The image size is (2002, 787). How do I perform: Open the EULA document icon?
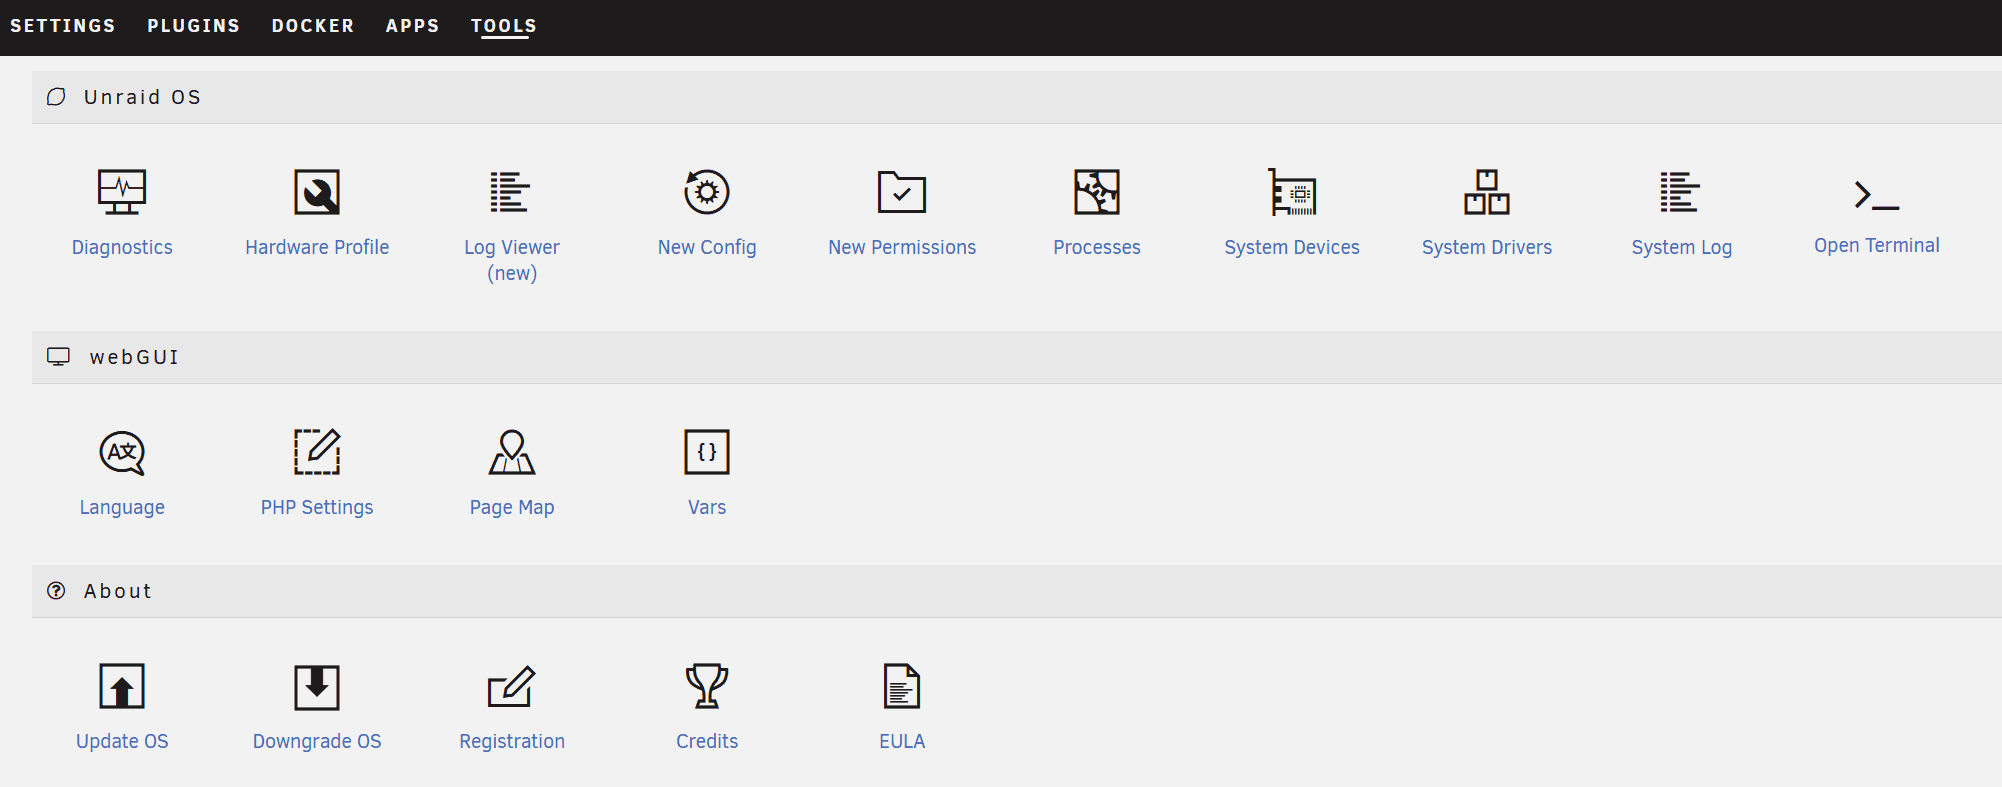pyautogui.click(x=902, y=686)
